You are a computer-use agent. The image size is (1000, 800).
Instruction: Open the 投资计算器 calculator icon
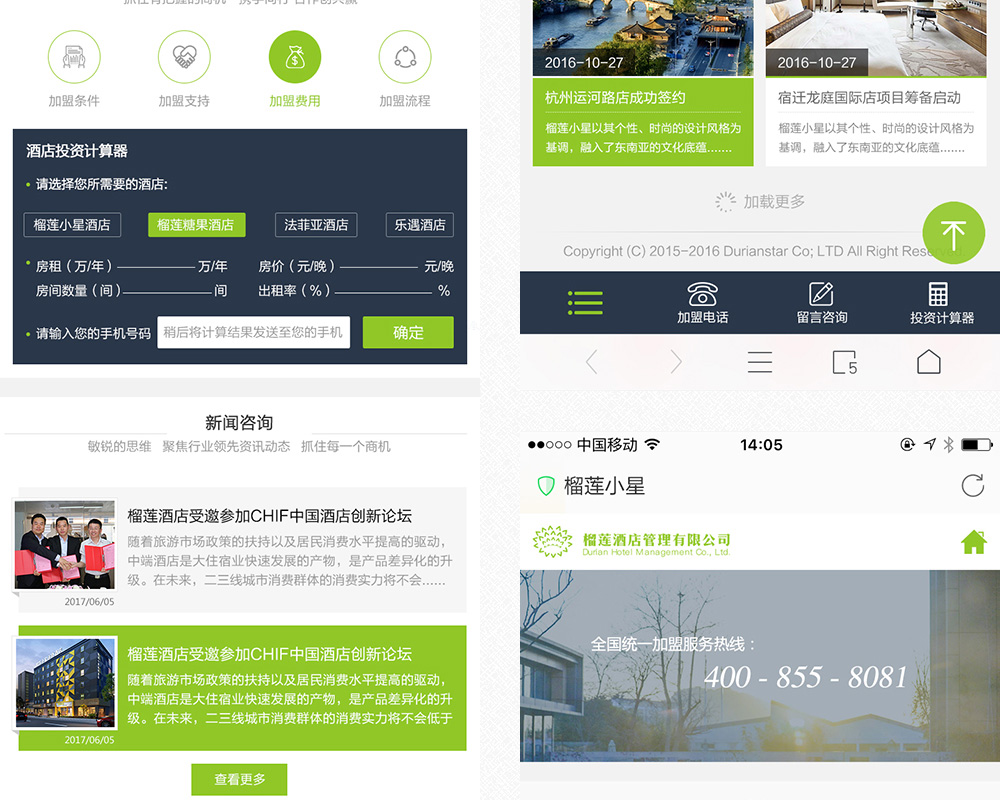click(938, 294)
